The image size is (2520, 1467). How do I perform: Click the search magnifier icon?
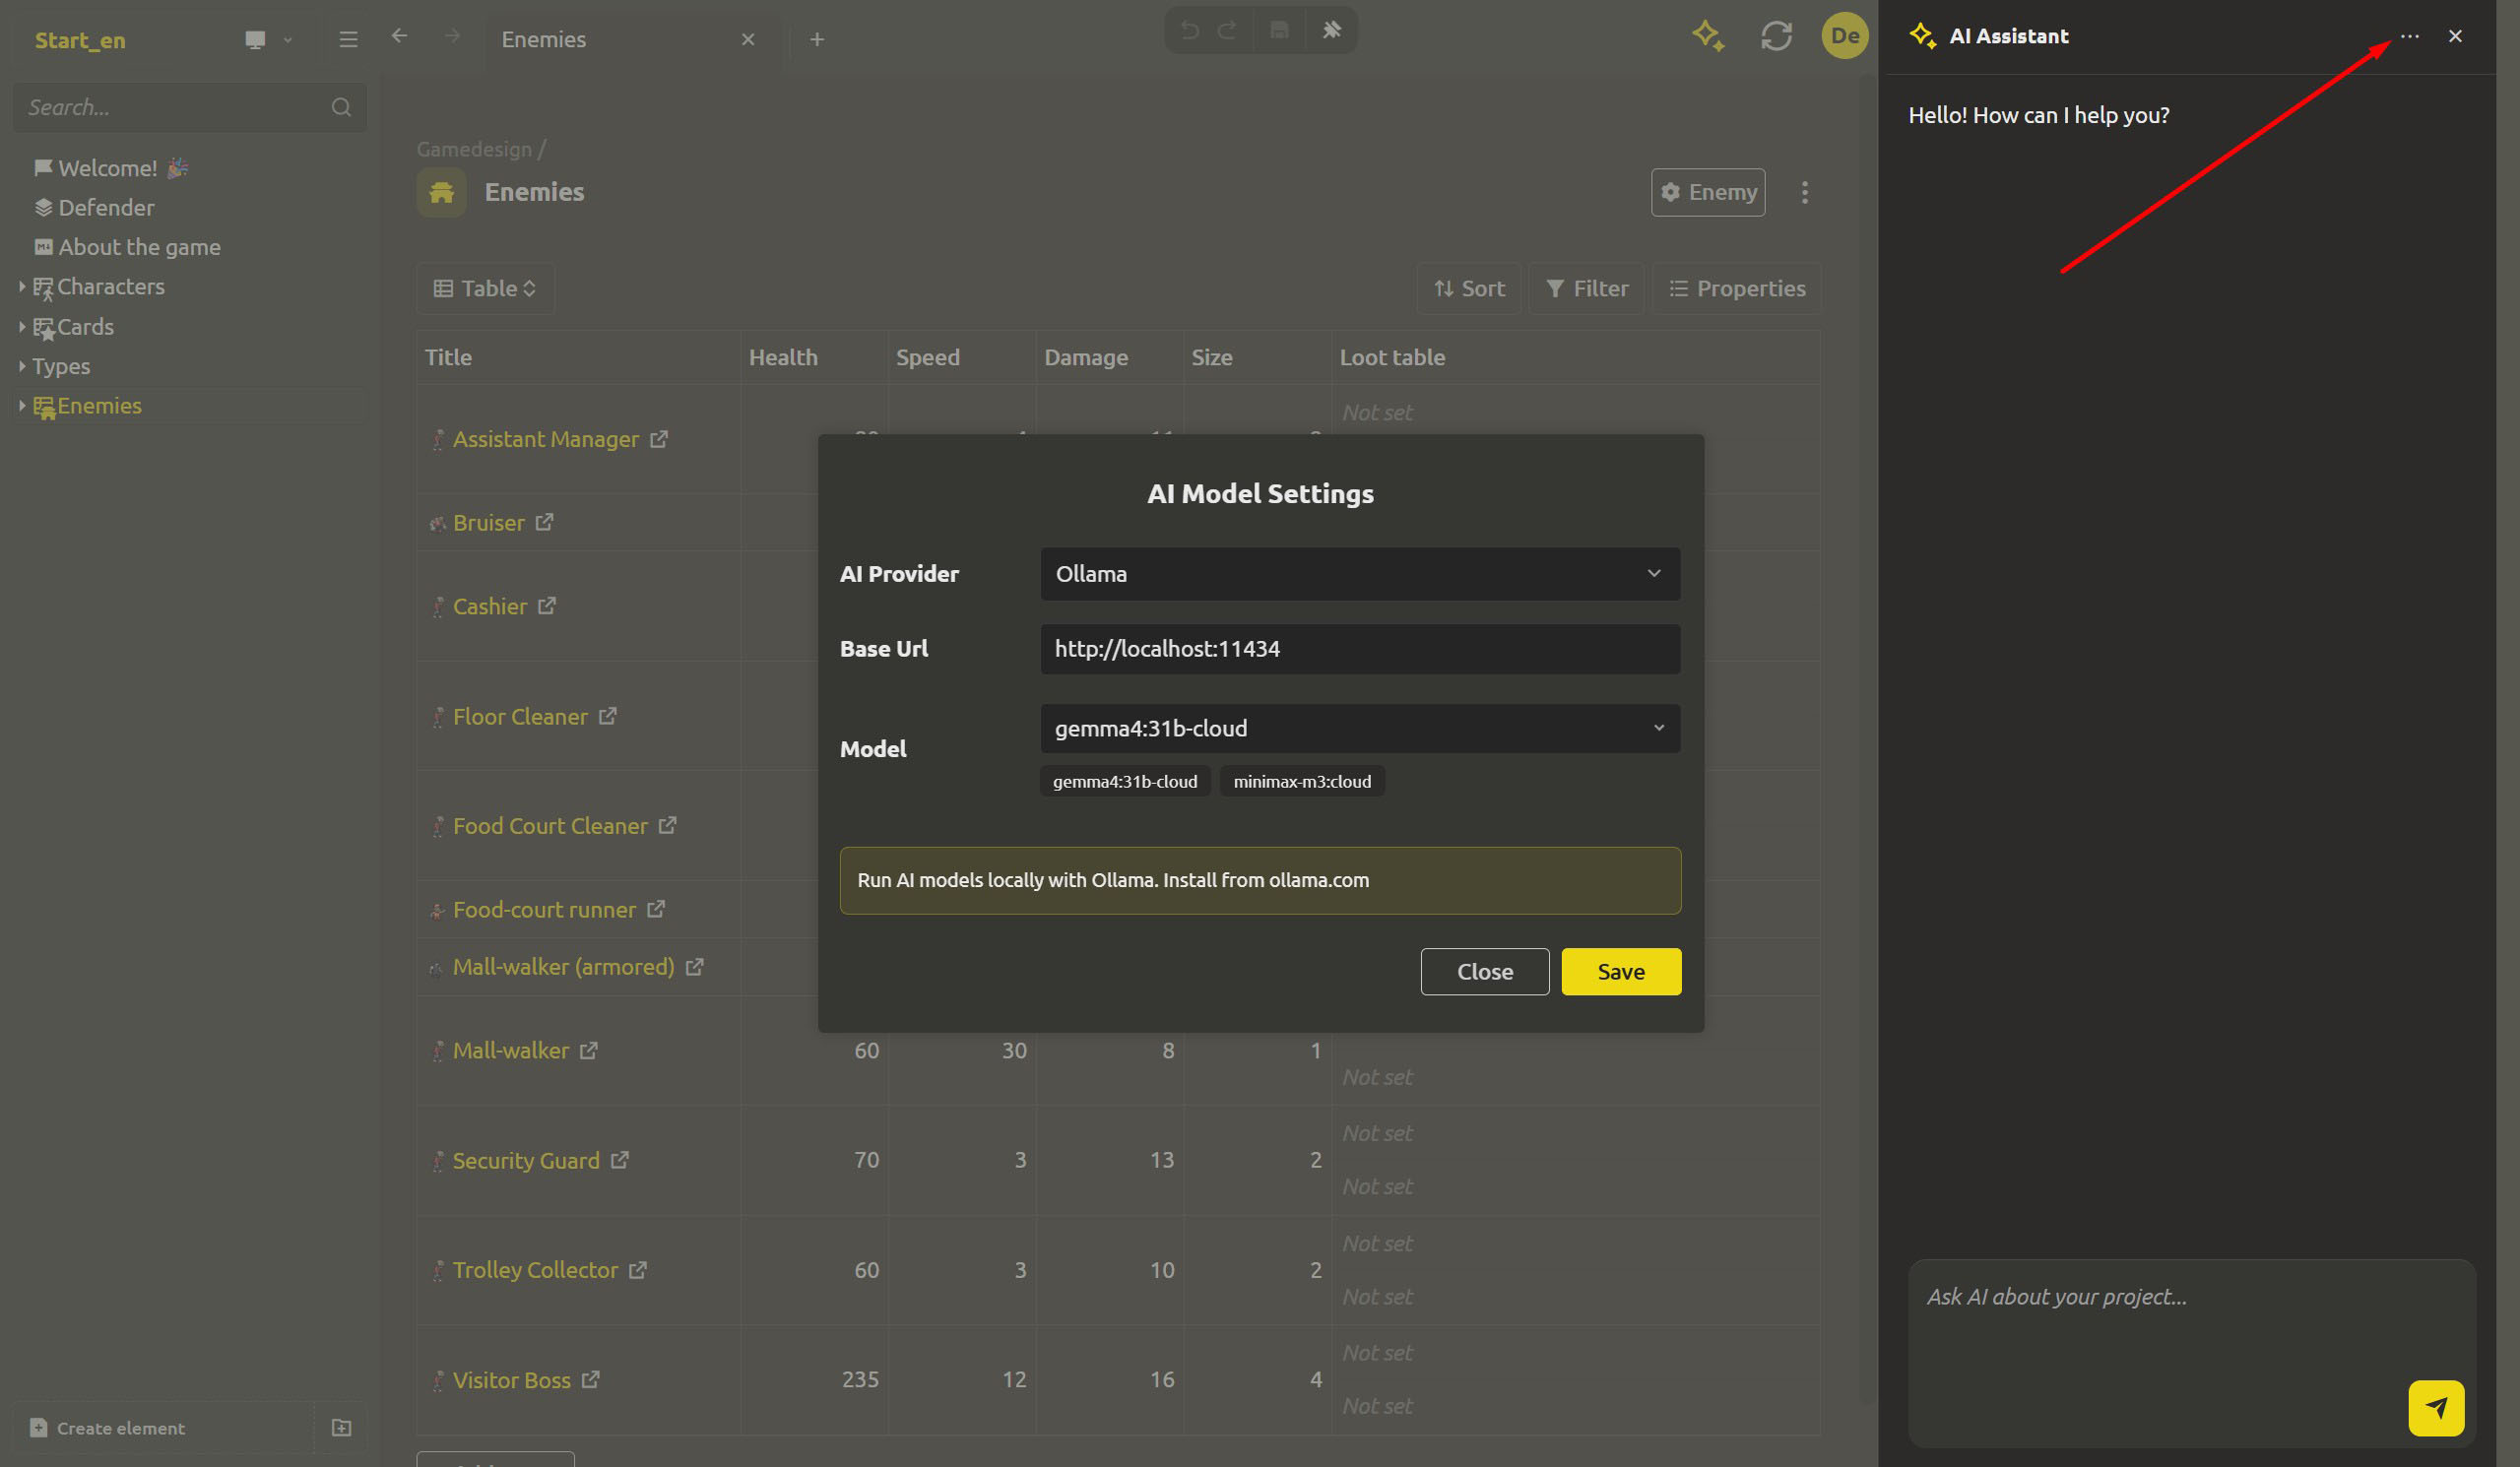pos(341,107)
